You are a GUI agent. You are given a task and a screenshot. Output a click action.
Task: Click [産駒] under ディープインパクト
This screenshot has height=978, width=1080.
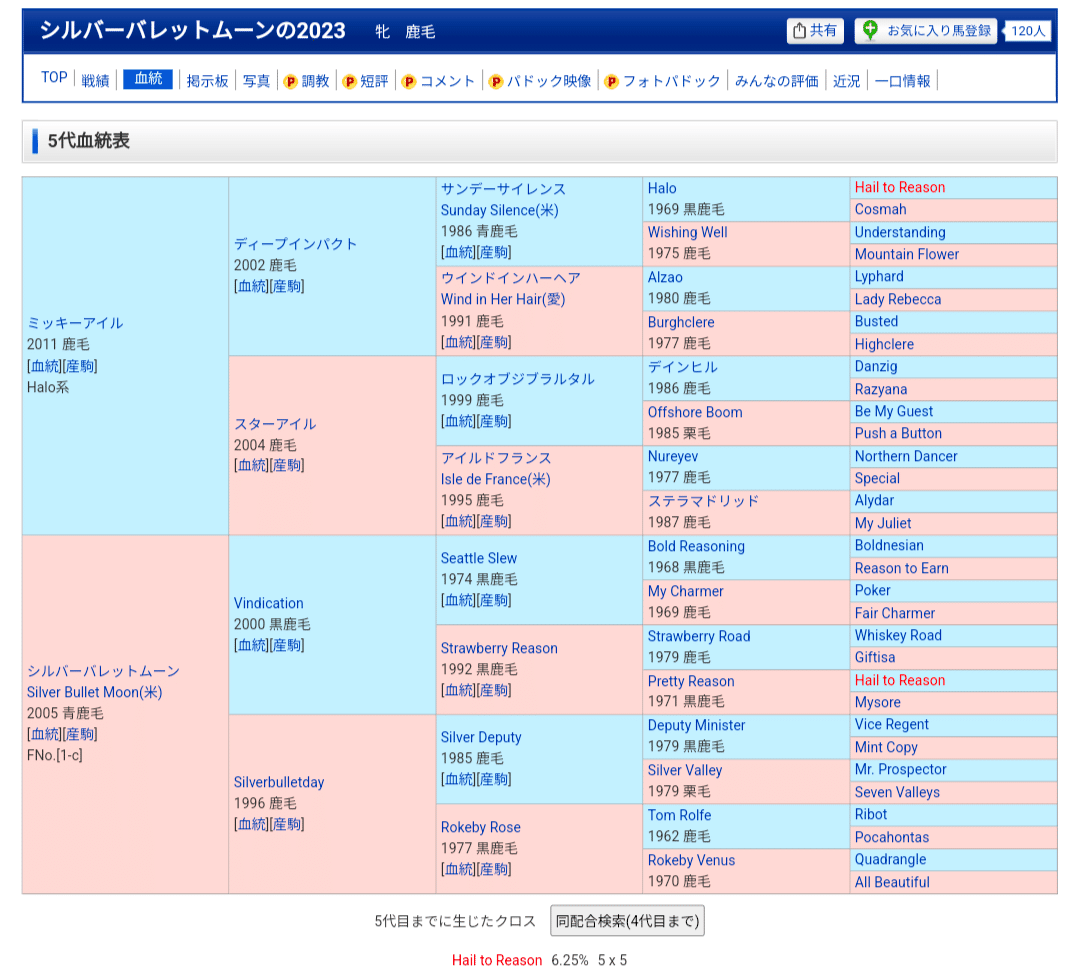tap(287, 286)
